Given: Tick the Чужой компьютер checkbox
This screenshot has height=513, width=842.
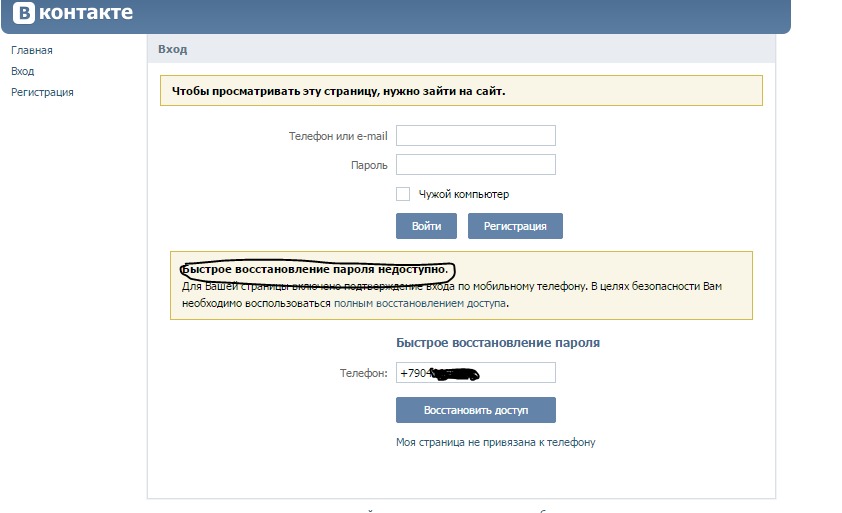Looking at the screenshot, I should click(403, 194).
